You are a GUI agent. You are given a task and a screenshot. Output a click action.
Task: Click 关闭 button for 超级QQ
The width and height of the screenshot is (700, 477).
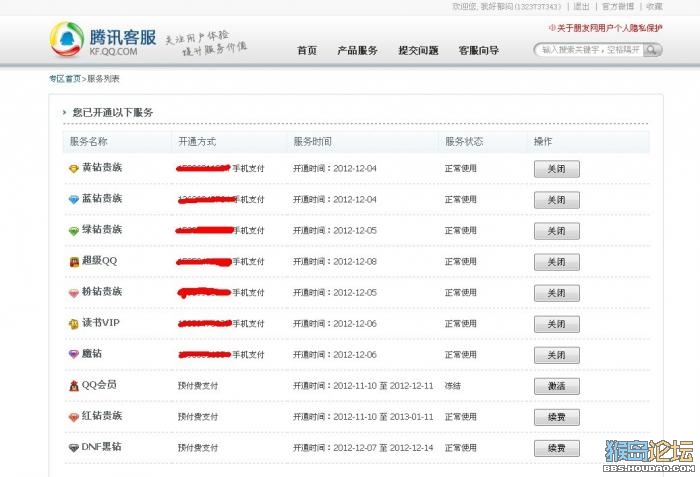[x=557, y=262]
